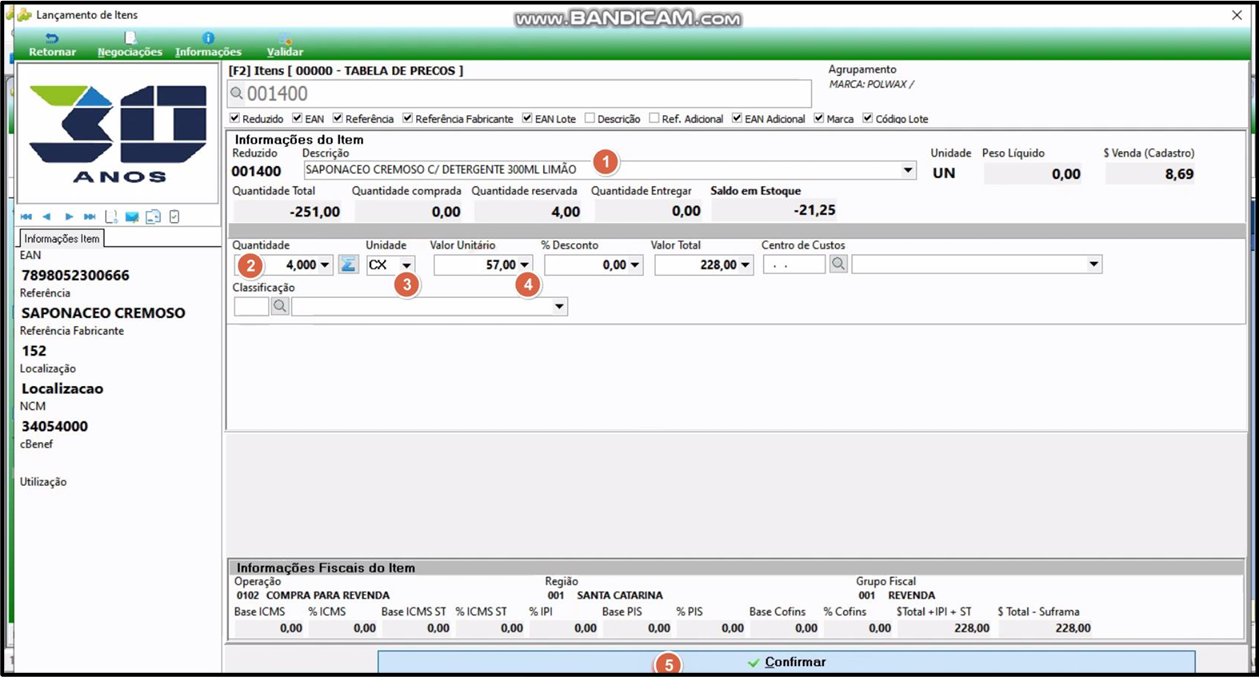Expand the Descrição dropdown arrow
1259x677 pixels.
(908, 171)
